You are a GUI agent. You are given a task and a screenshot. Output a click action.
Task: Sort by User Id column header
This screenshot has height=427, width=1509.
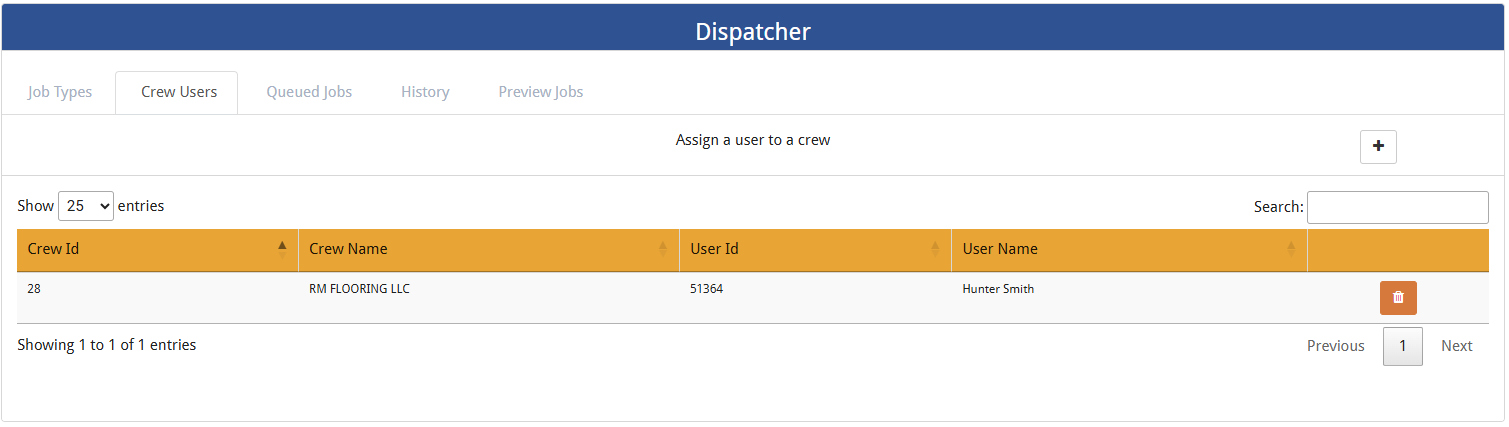pyautogui.click(x=815, y=249)
